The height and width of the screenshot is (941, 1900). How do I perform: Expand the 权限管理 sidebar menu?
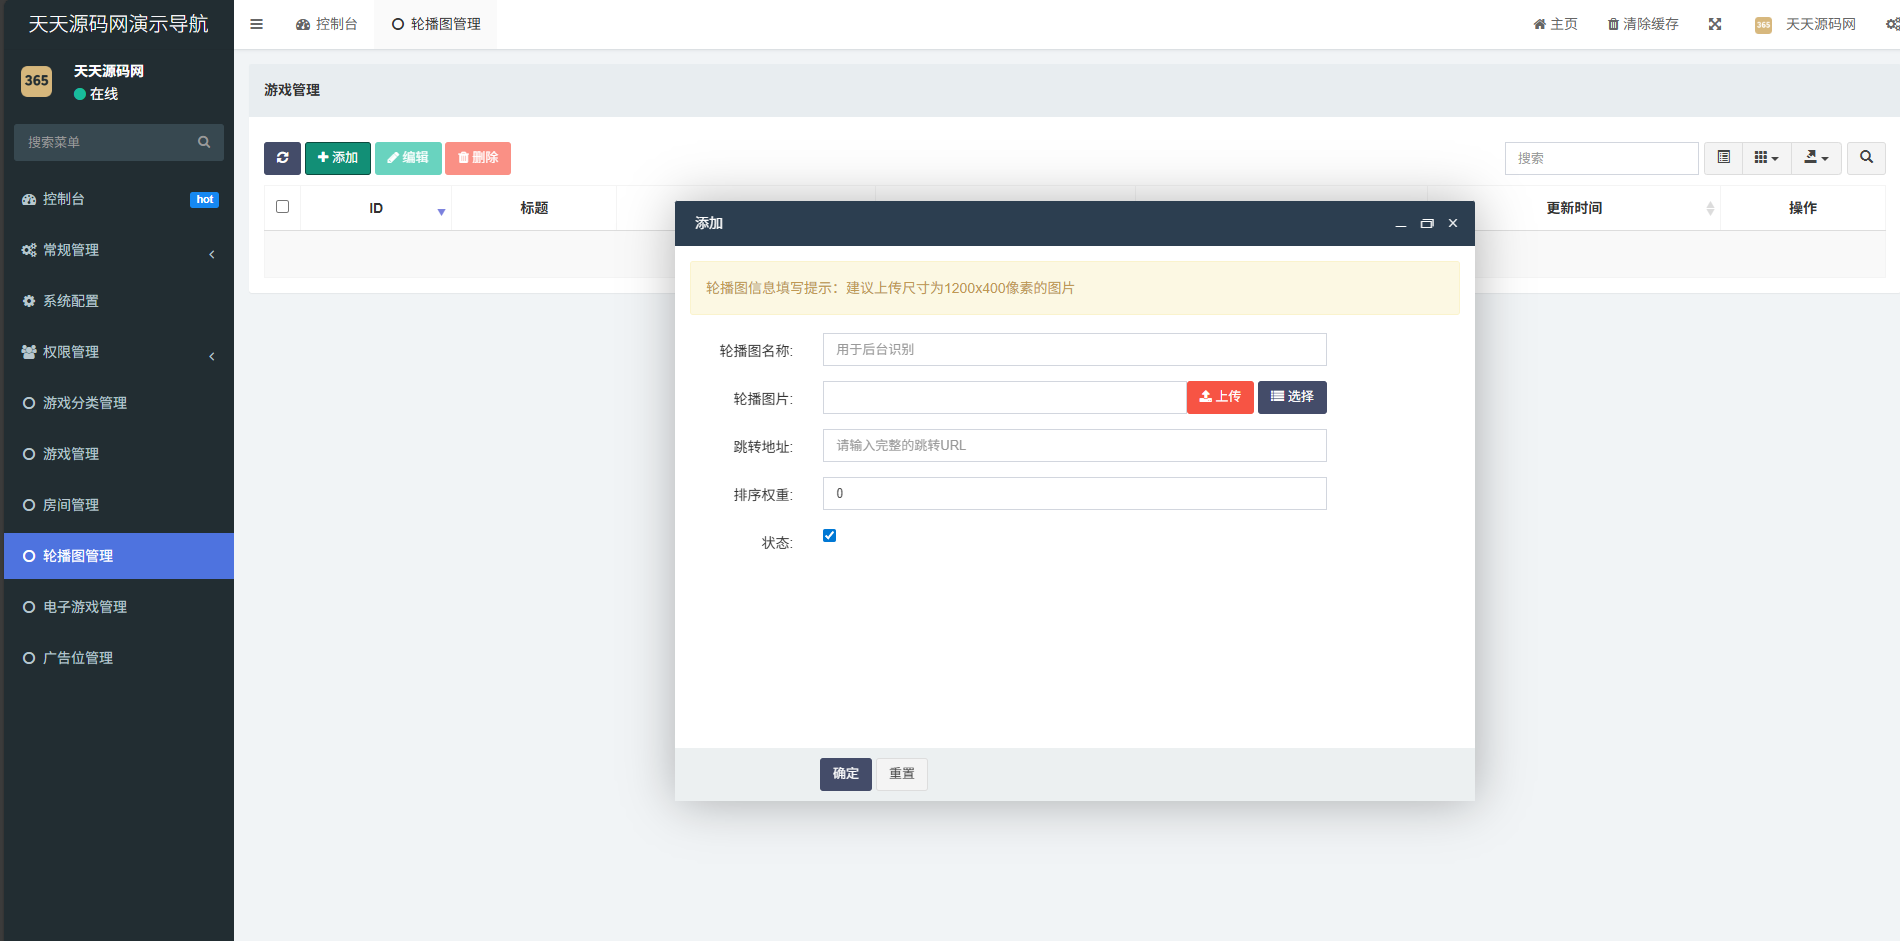point(118,352)
